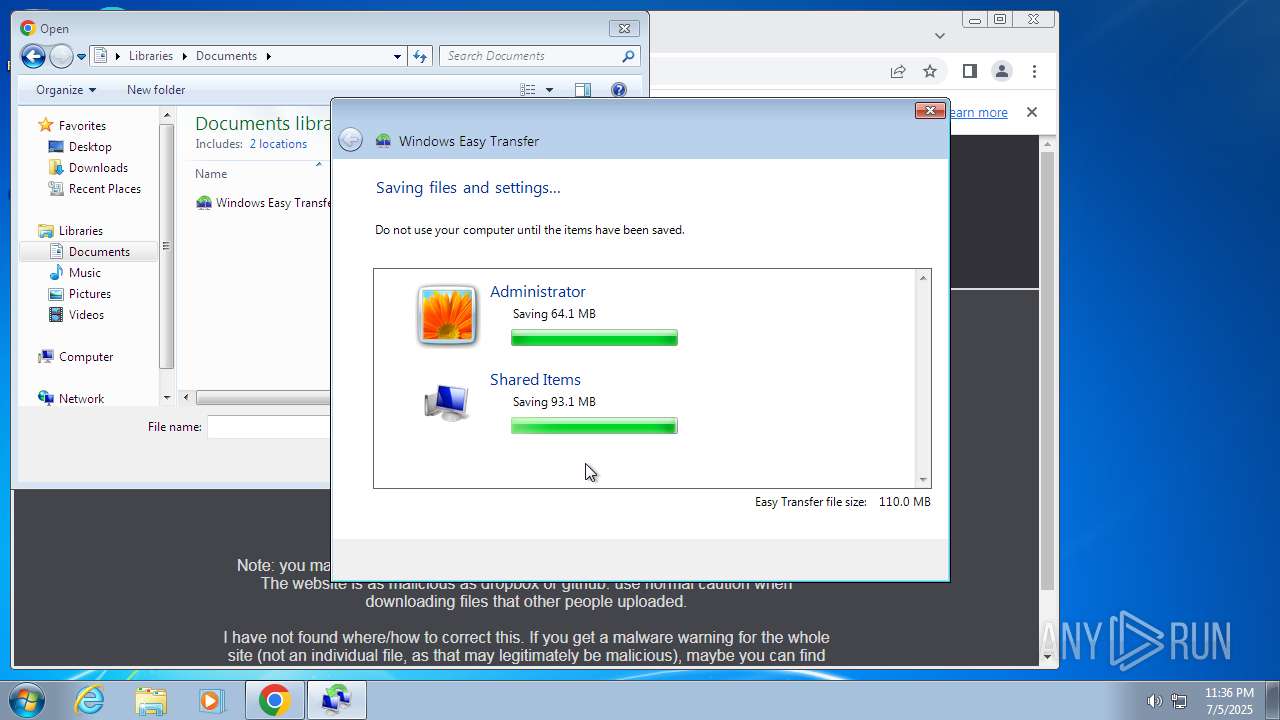Click the address bar dropdown arrow
1280x720 pixels.
point(397,56)
